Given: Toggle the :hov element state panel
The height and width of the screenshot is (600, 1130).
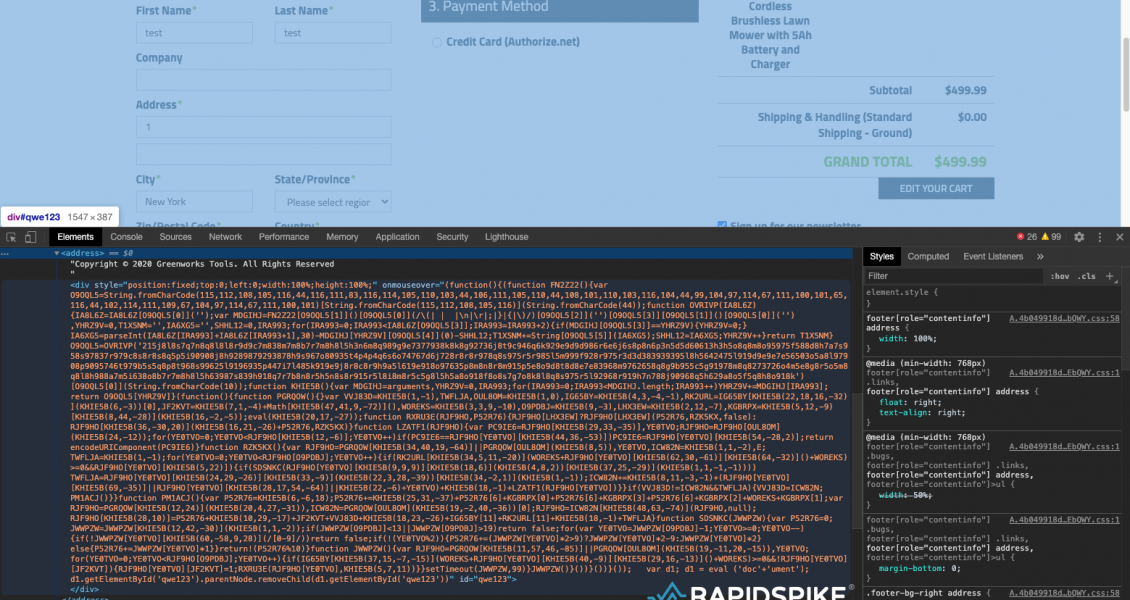Looking at the screenshot, I should (x=1059, y=276).
